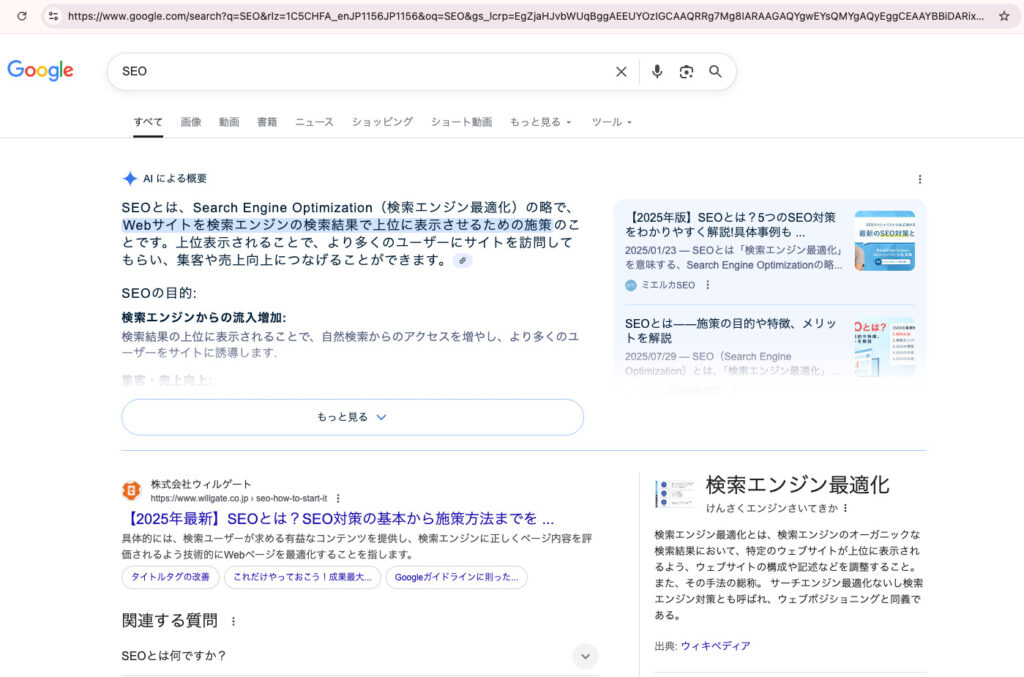Click the タイトルタグの改善 chip

pos(170,577)
